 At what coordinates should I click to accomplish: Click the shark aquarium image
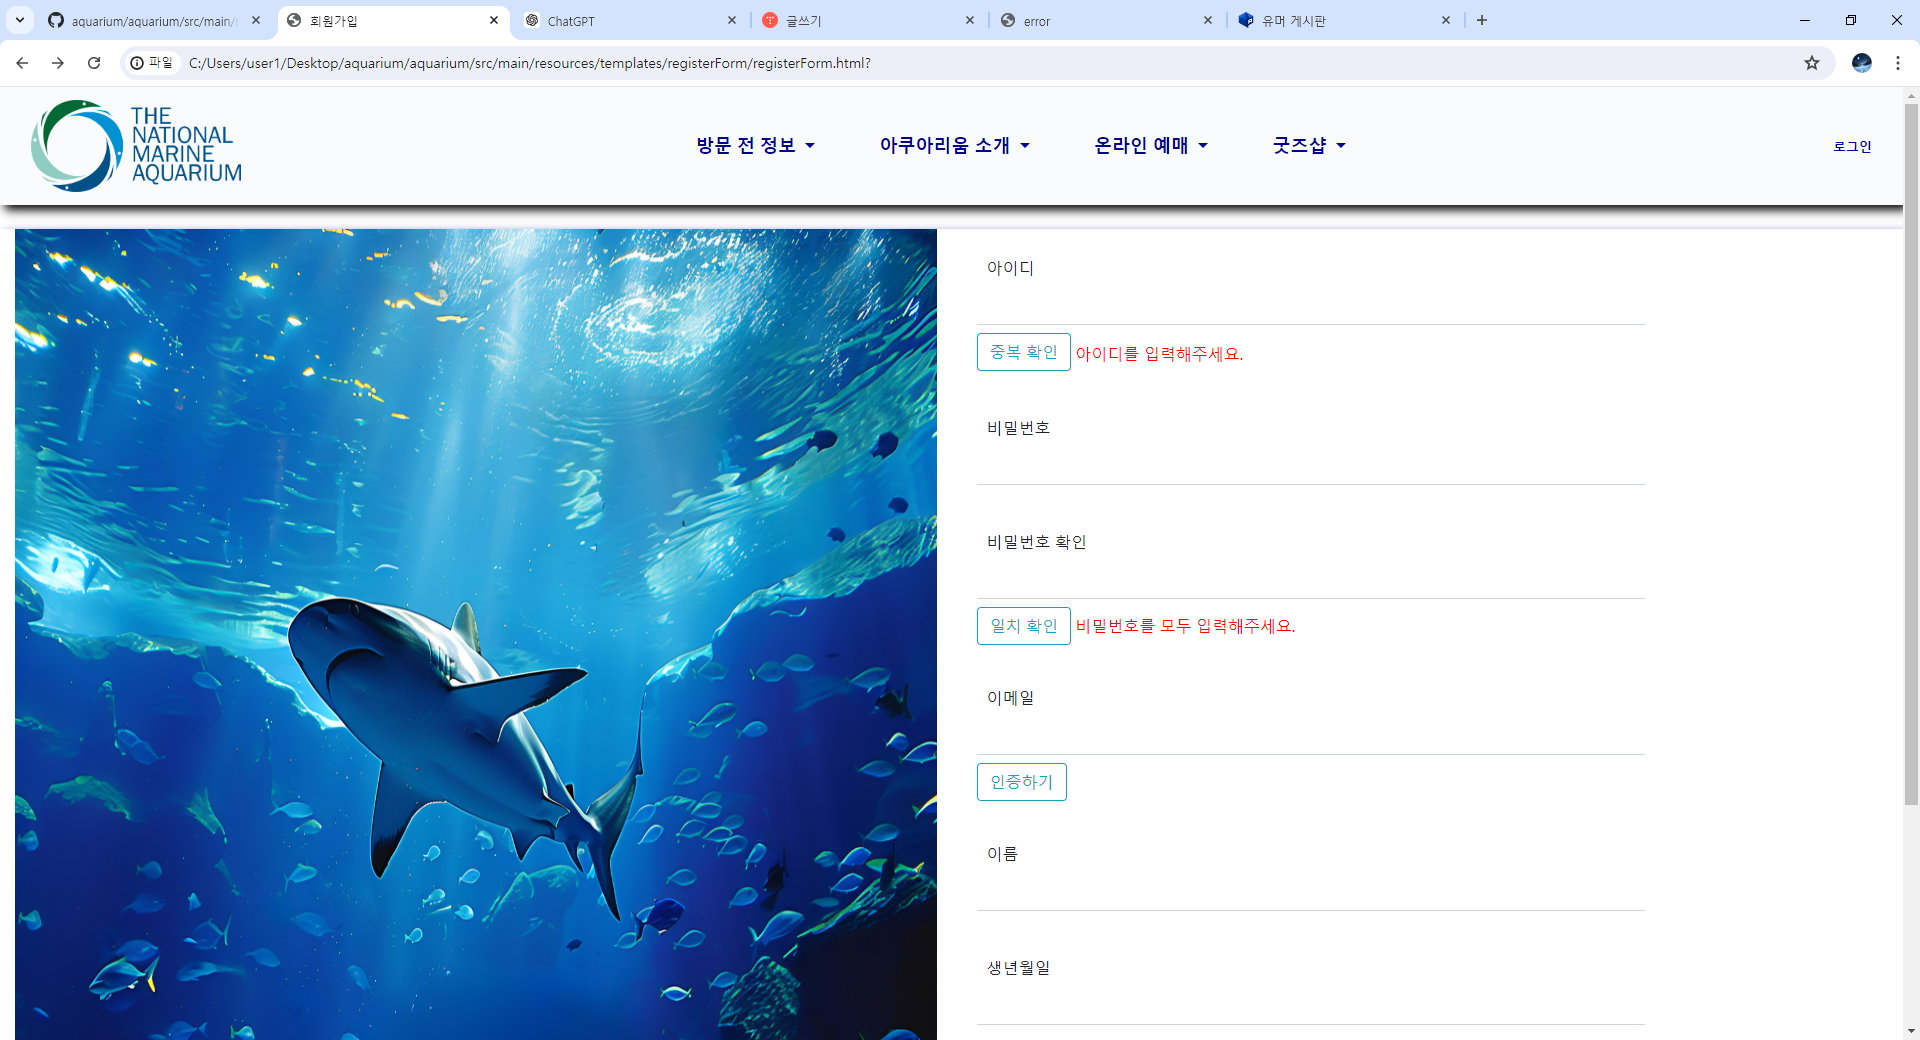point(476,634)
